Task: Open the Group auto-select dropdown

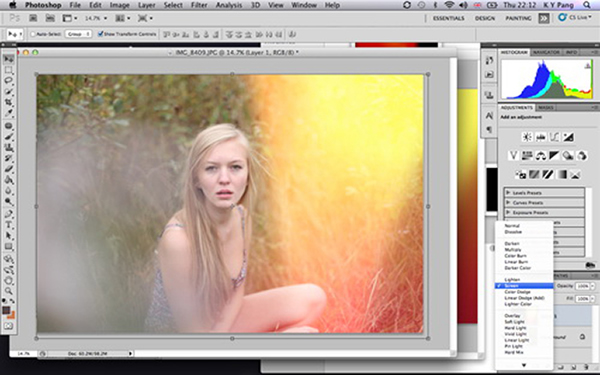Action: pyautogui.click(x=78, y=34)
